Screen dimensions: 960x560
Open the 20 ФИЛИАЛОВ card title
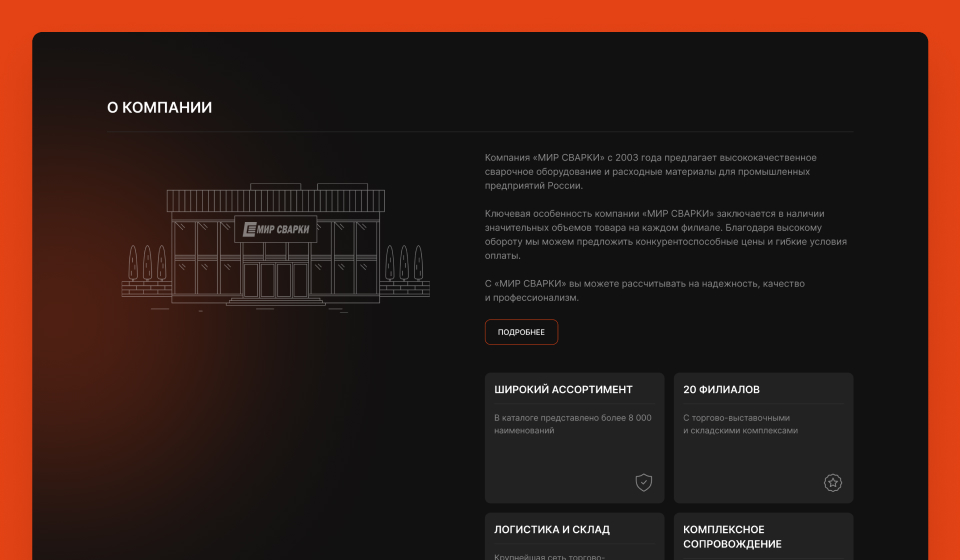coord(721,390)
